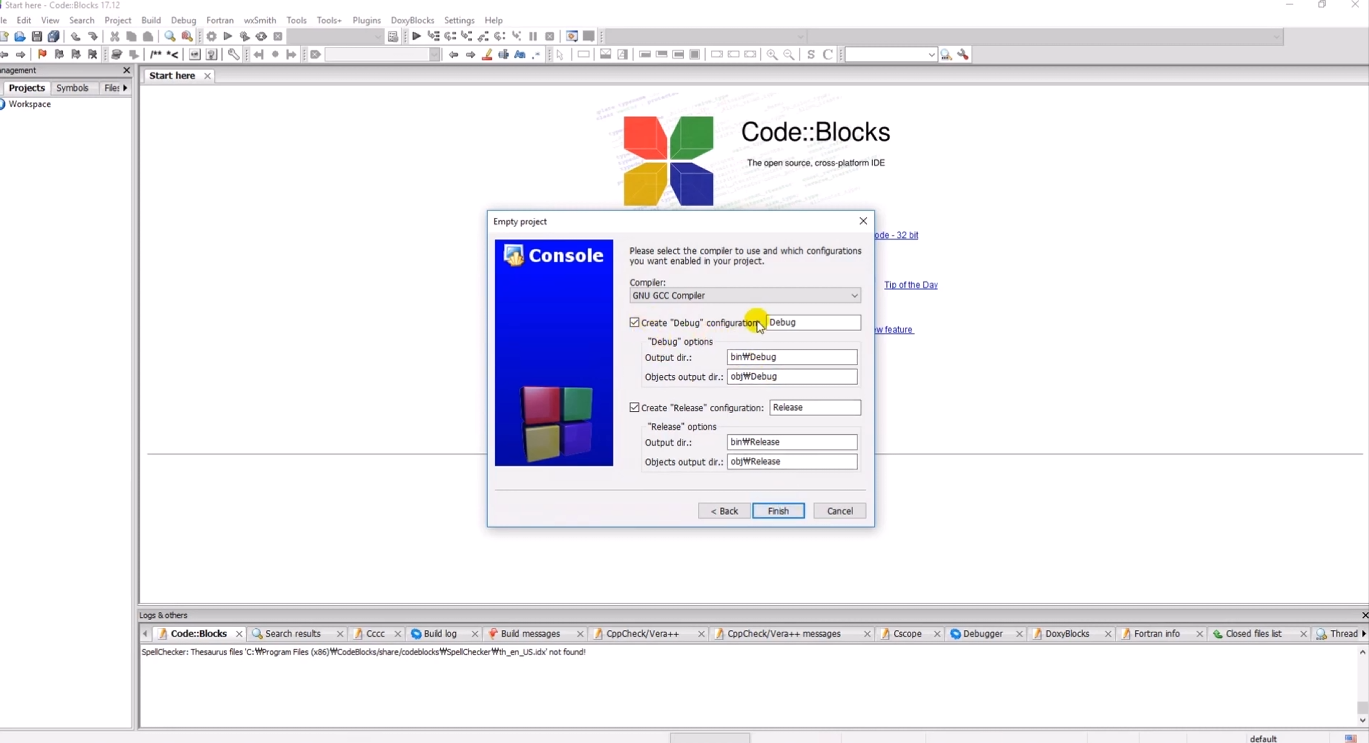
Task: Click the logs panel vertical scrollbar
Action: [x=1362, y=686]
